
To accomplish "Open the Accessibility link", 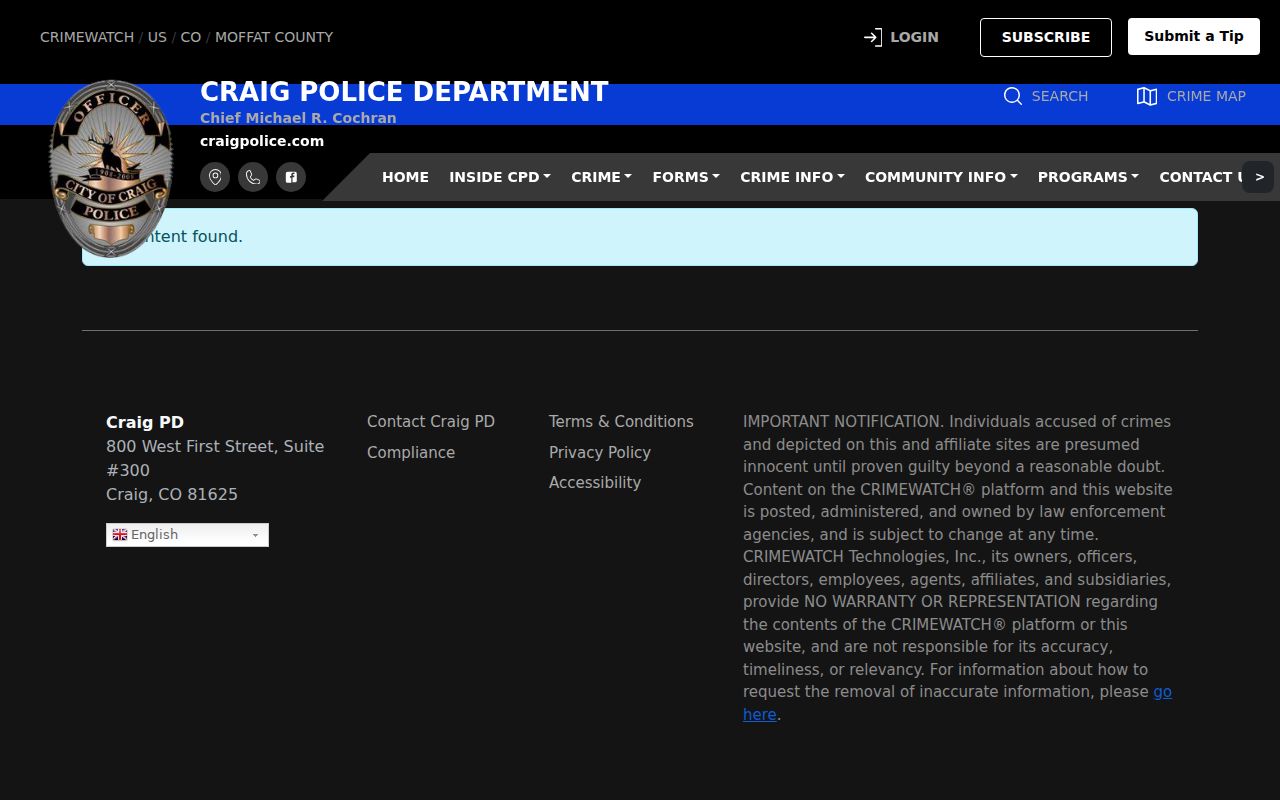I will [595, 482].
